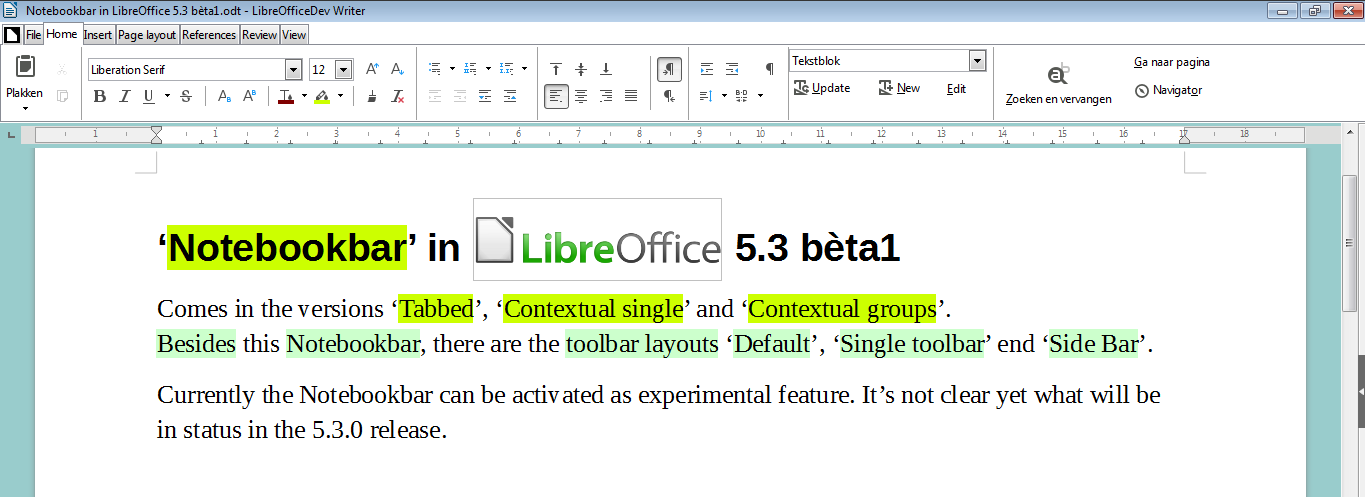The image size is (1365, 497).
Task: Apply superscript formatting
Action: (x=250, y=96)
